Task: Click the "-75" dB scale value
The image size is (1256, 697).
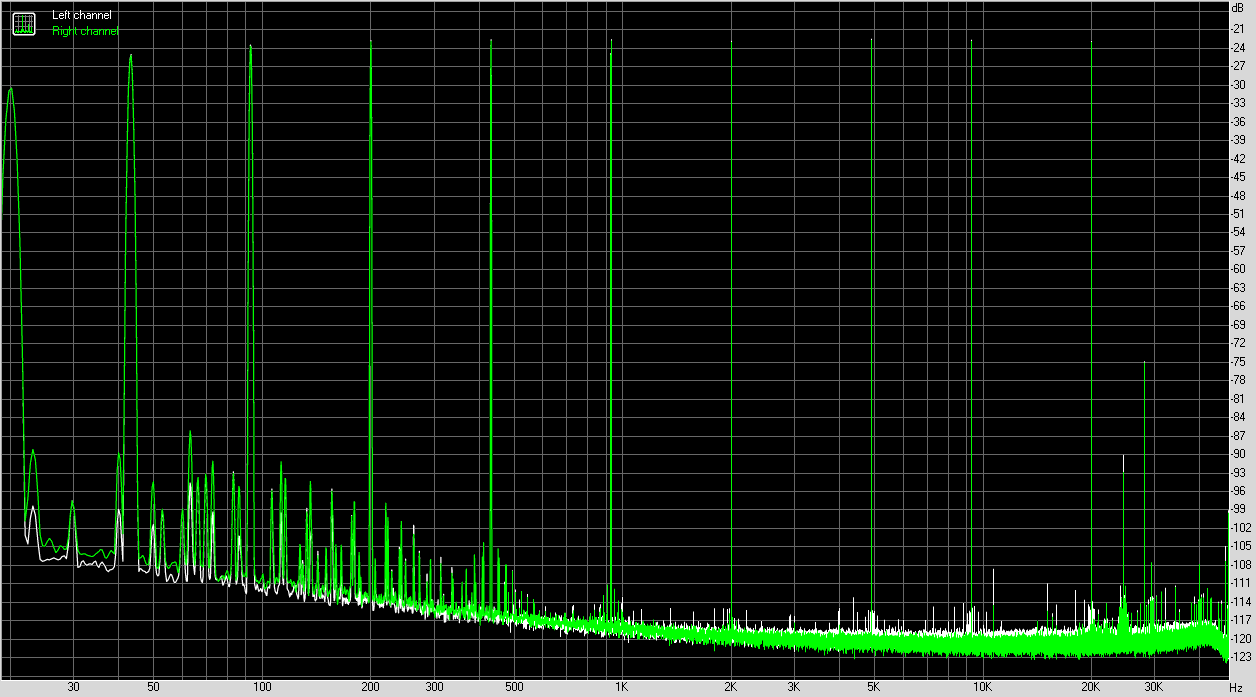Action: tap(1238, 361)
